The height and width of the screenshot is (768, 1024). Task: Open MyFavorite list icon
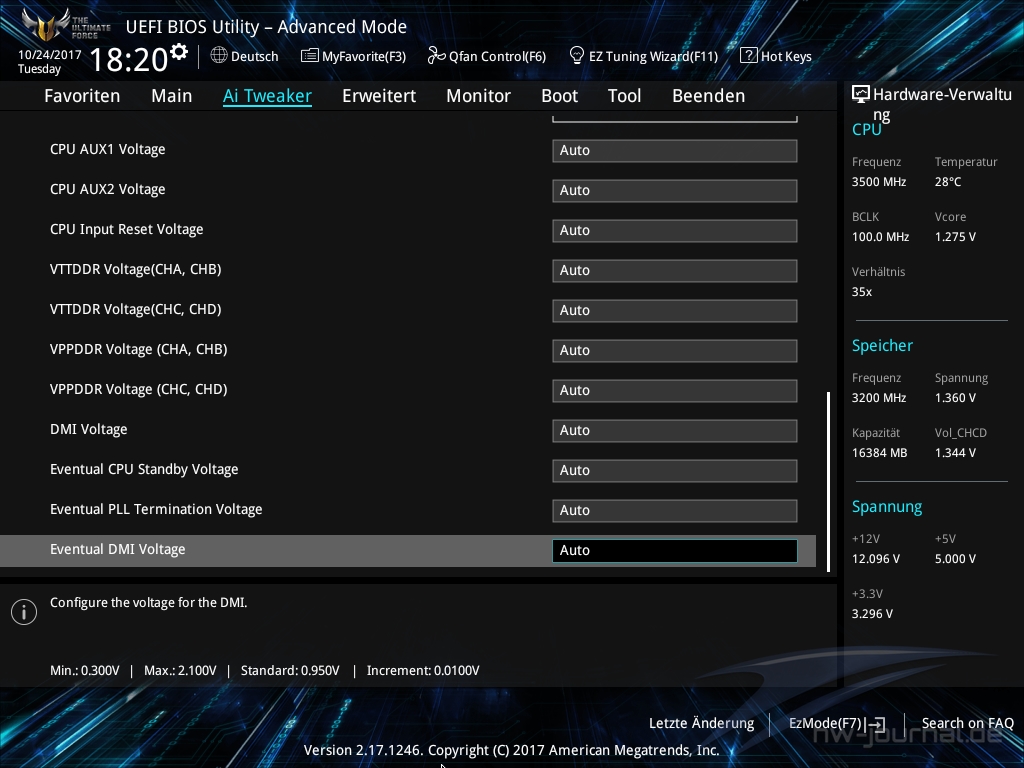(310, 56)
